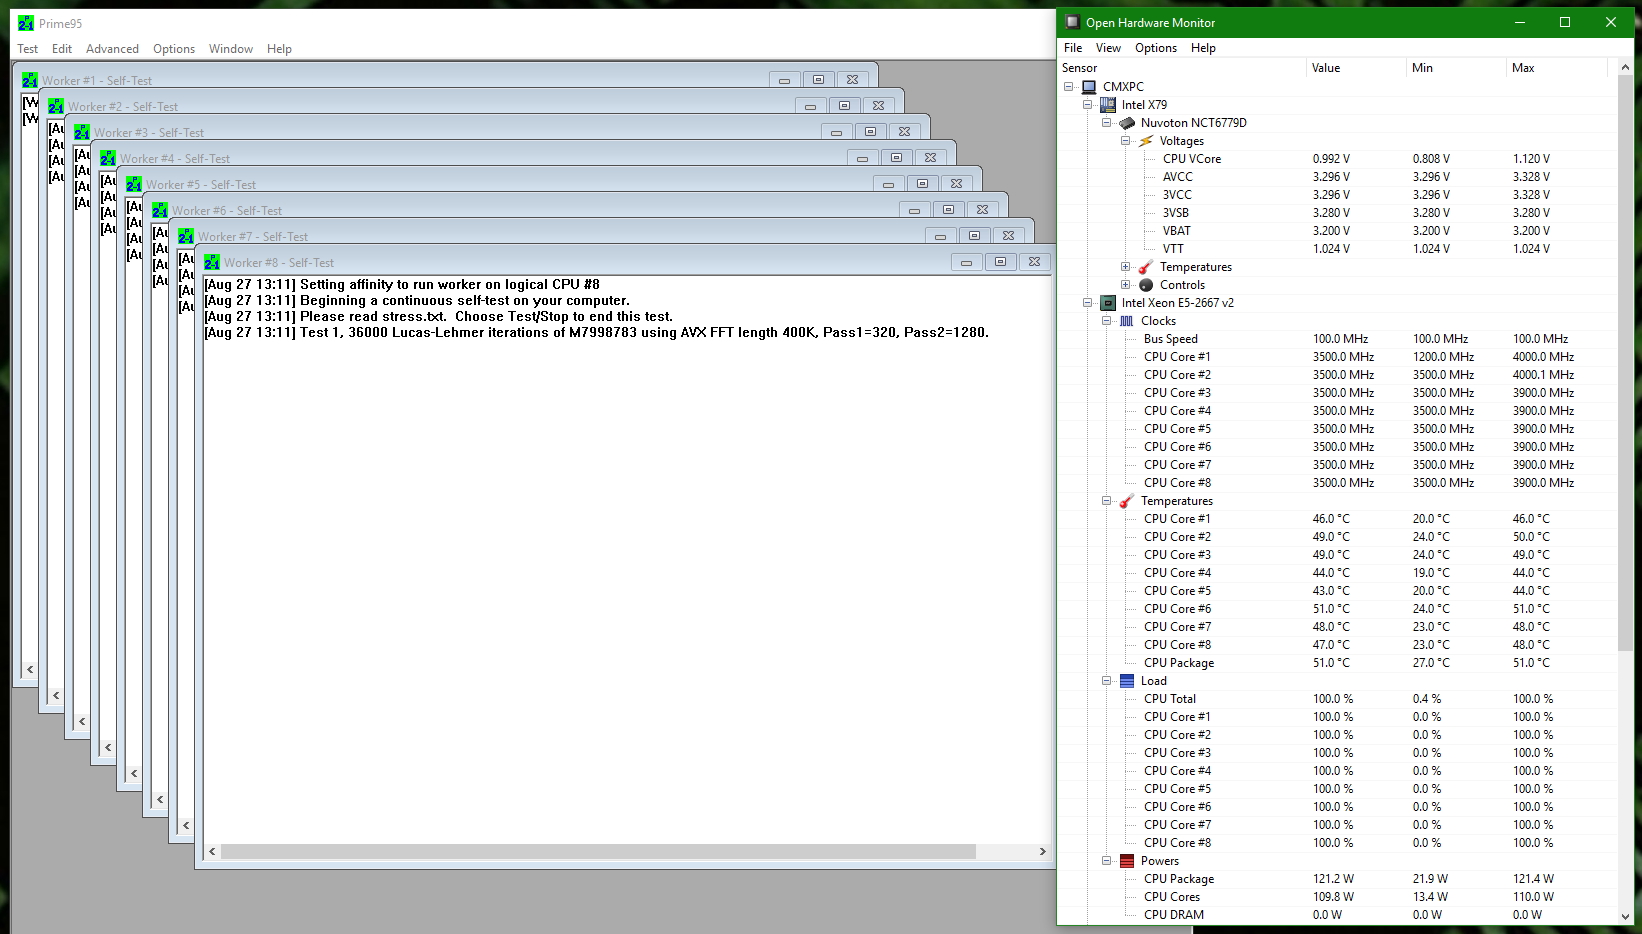
Task: Select the CPU VCore voltage row
Action: point(1338,159)
